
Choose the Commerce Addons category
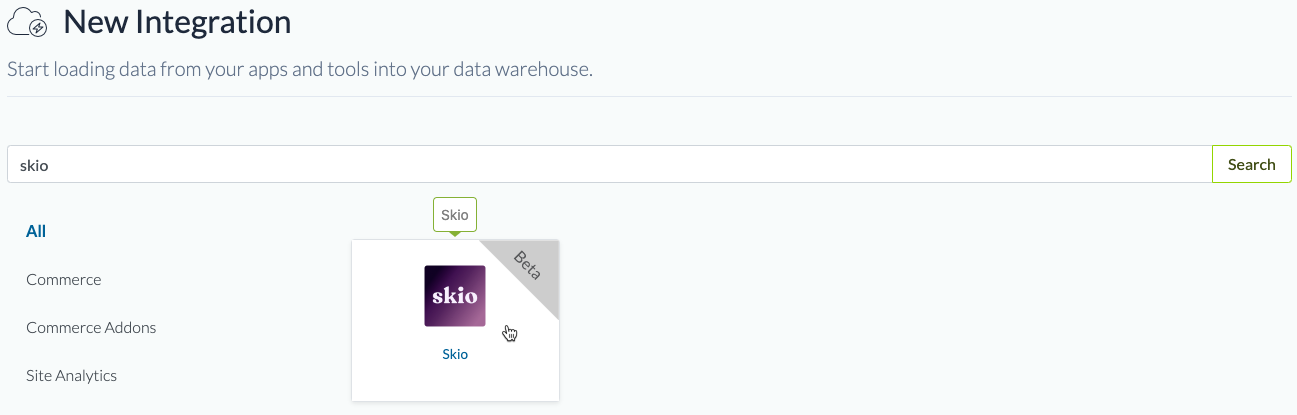[91, 328]
